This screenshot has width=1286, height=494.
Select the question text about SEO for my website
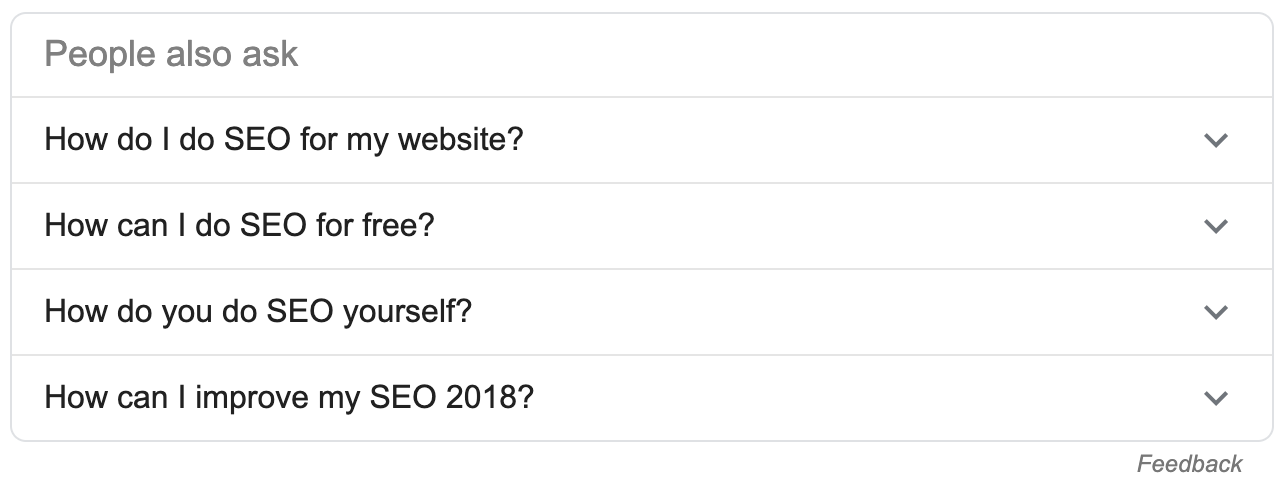284,139
